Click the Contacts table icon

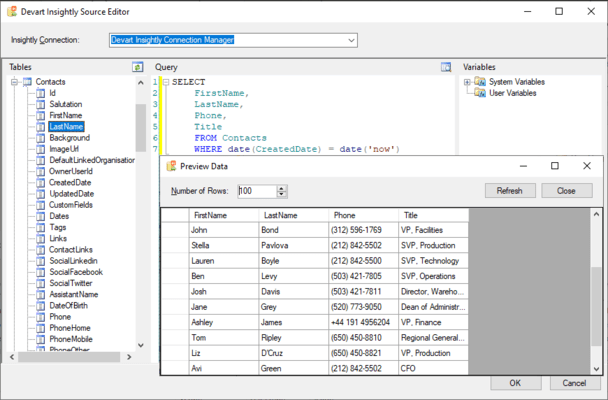tap(28, 82)
